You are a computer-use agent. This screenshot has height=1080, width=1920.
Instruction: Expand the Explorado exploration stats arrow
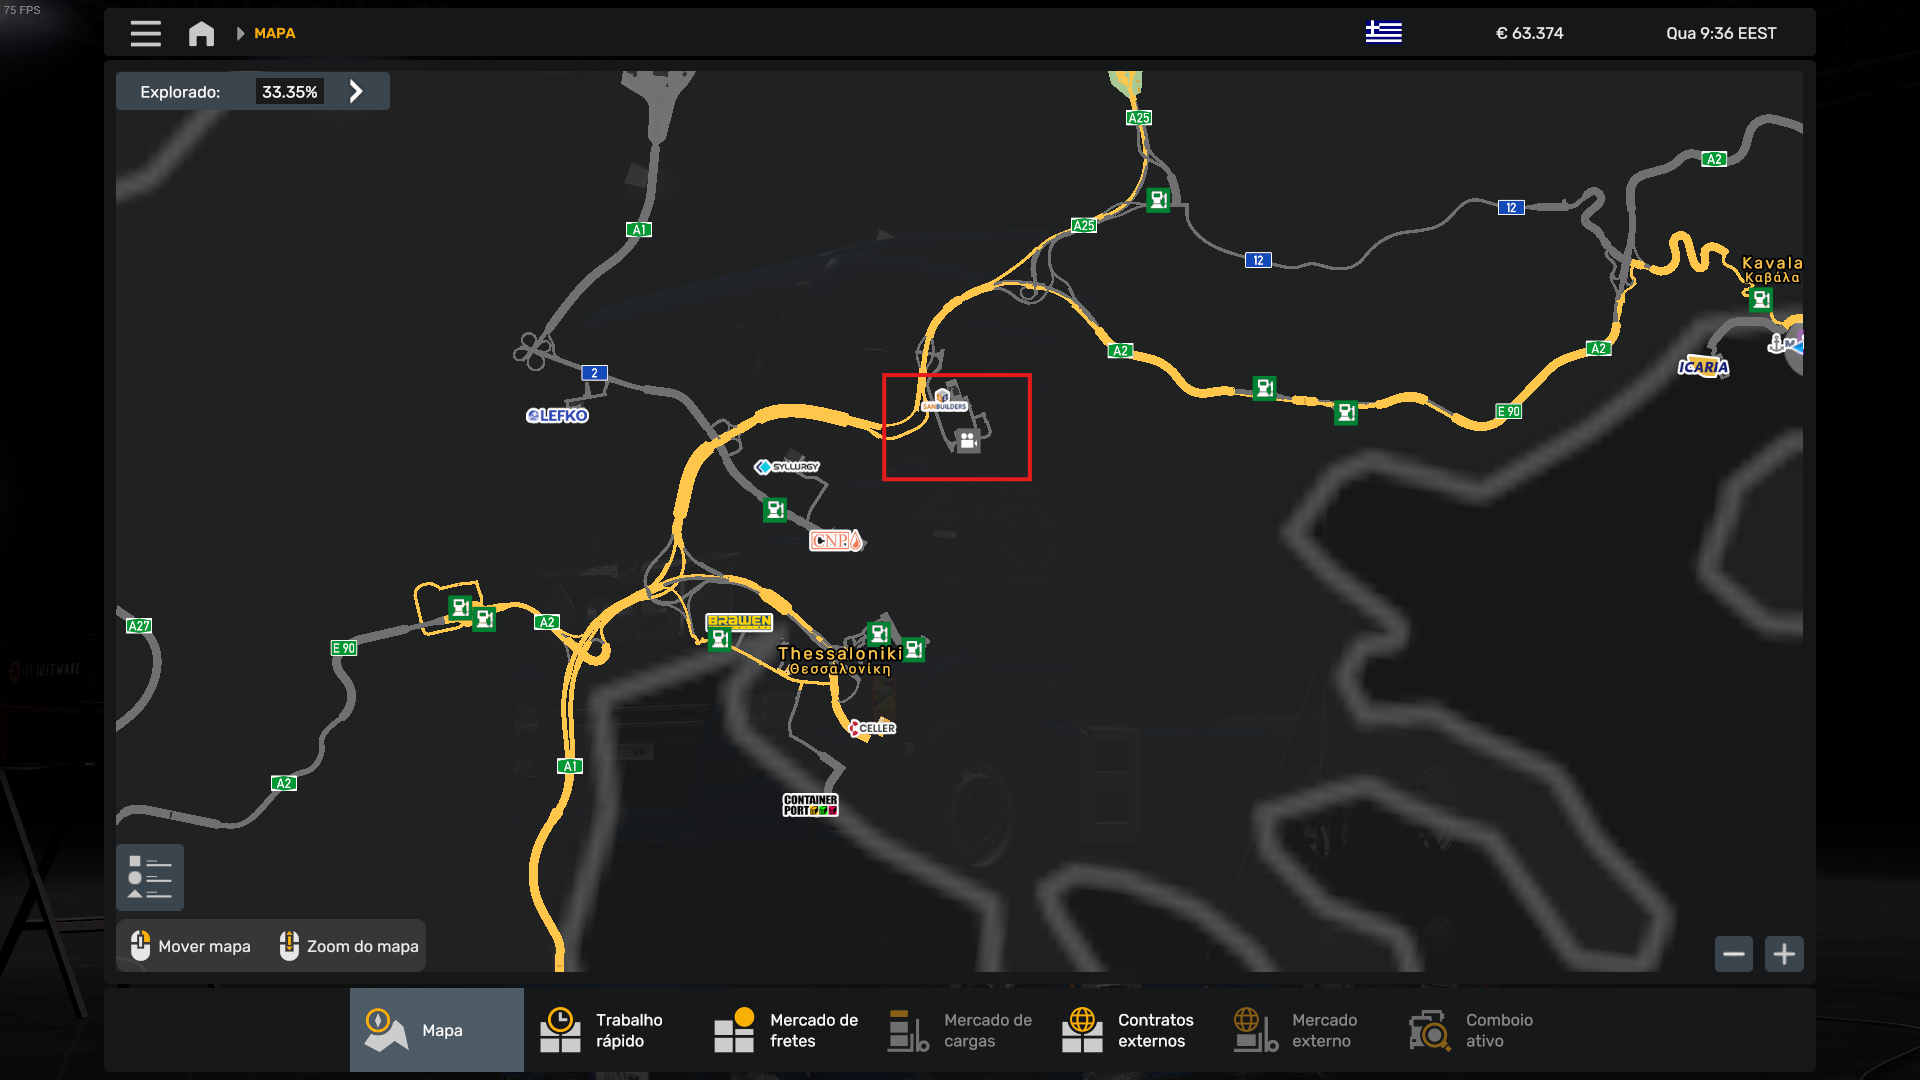click(x=356, y=91)
